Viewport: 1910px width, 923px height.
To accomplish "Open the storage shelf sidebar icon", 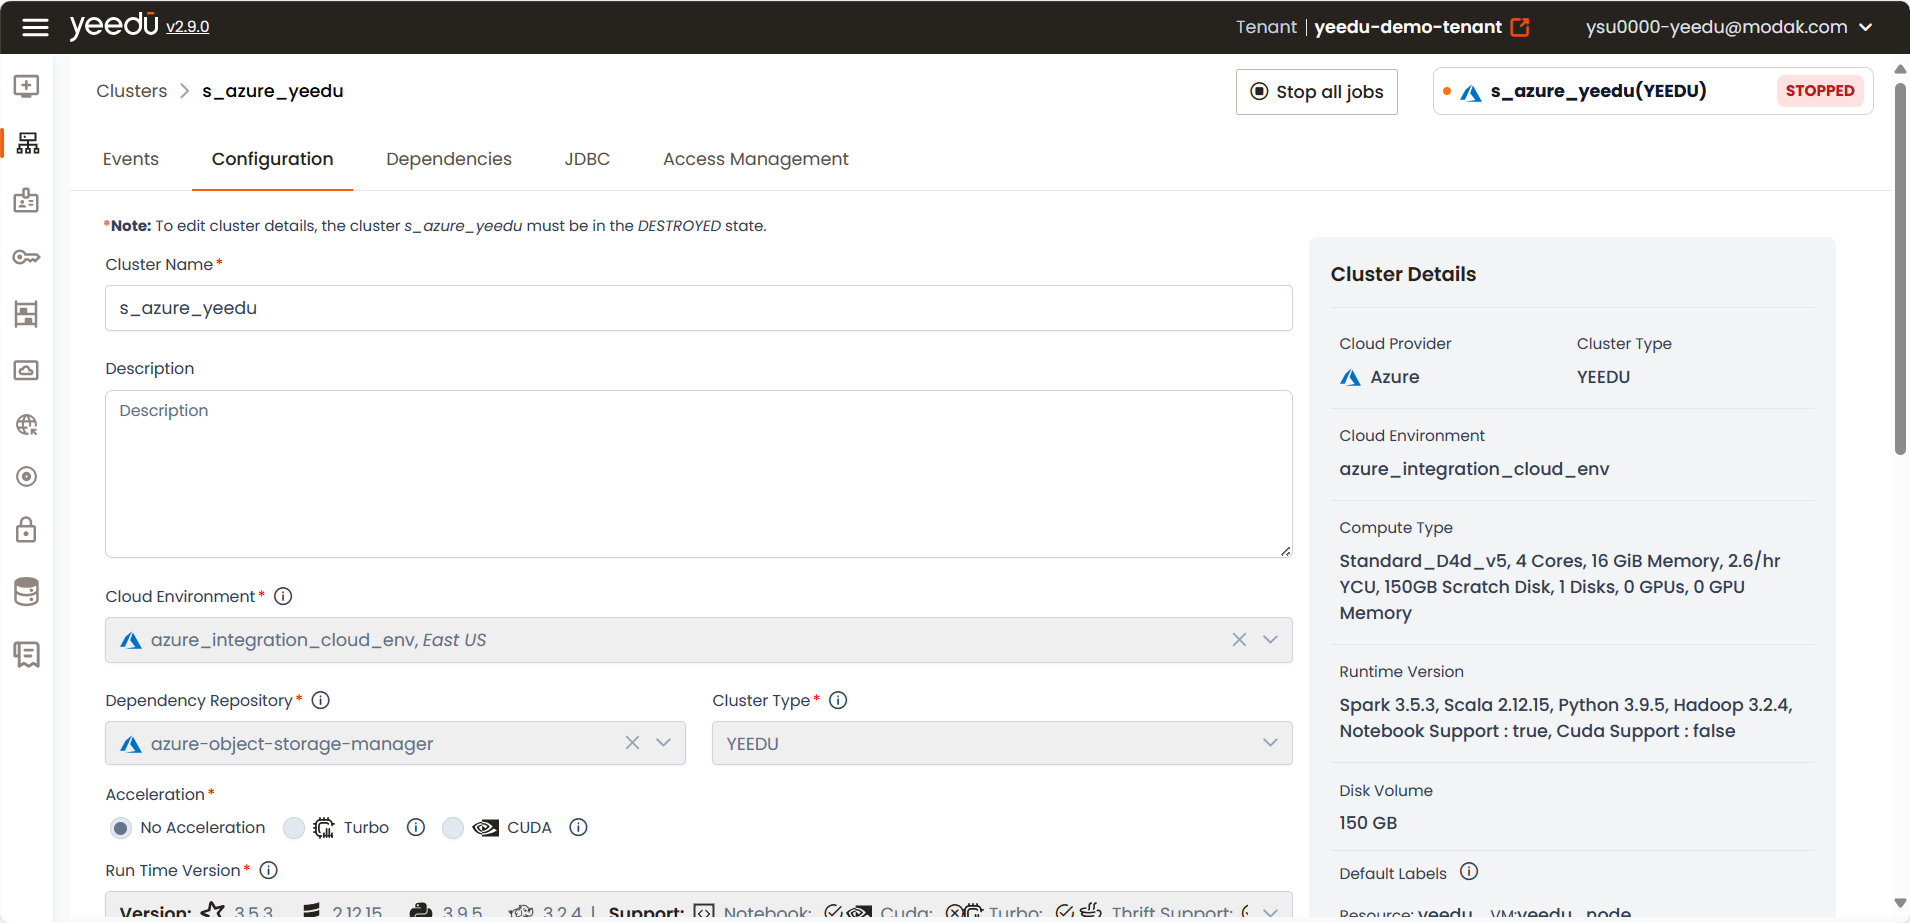I will coord(27,314).
